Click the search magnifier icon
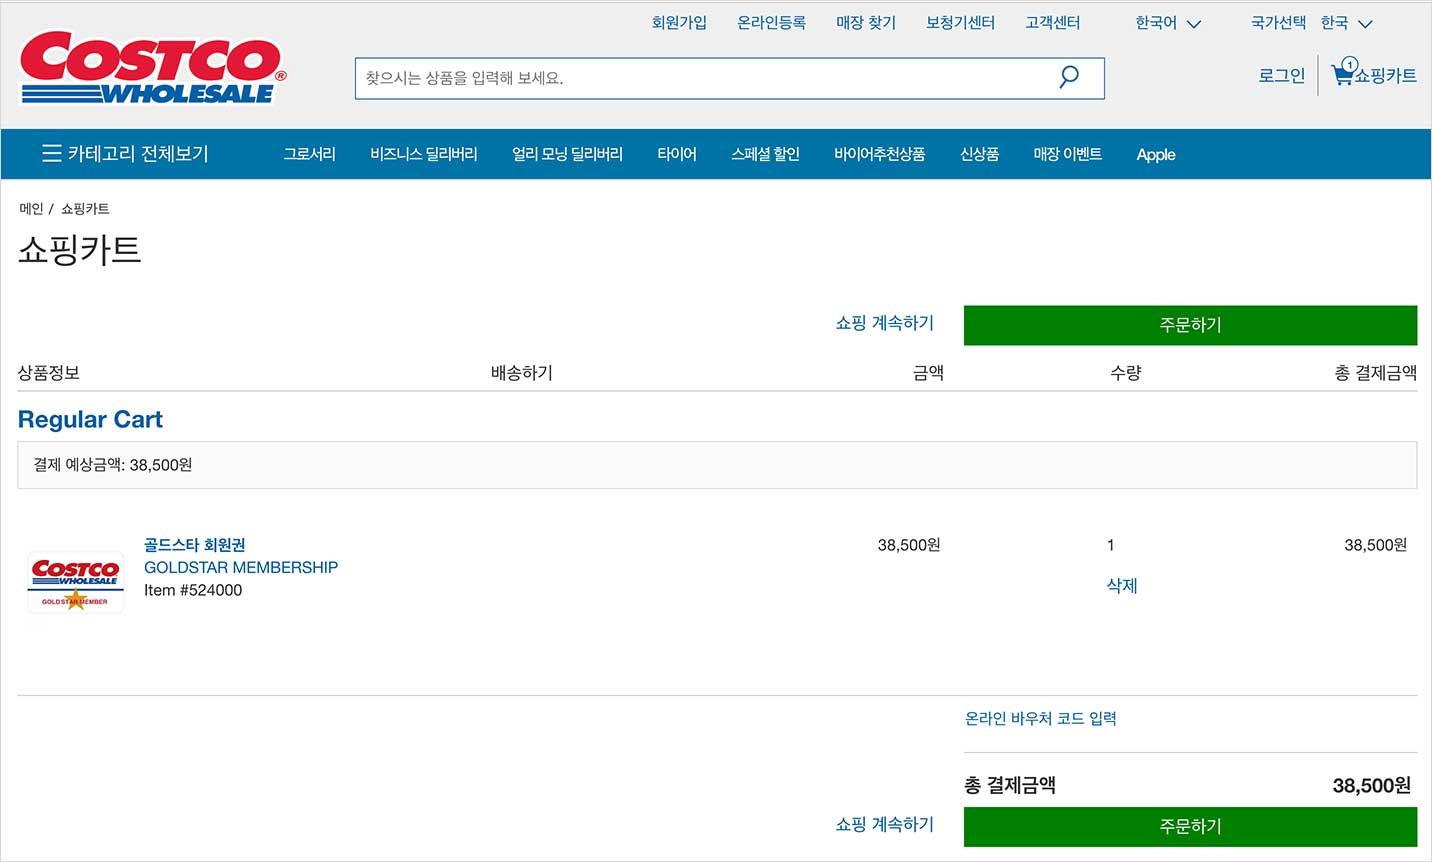The image size is (1432, 862). [1068, 77]
